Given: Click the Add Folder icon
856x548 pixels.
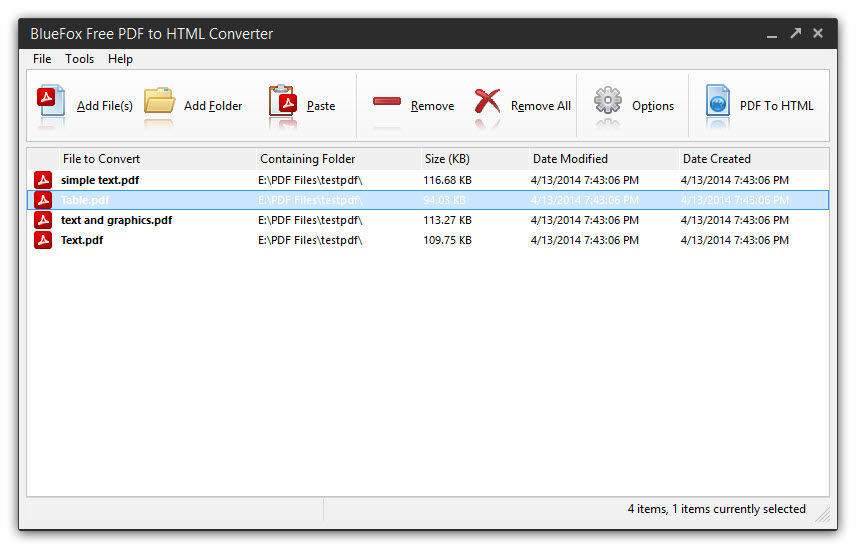Looking at the screenshot, I should [159, 101].
